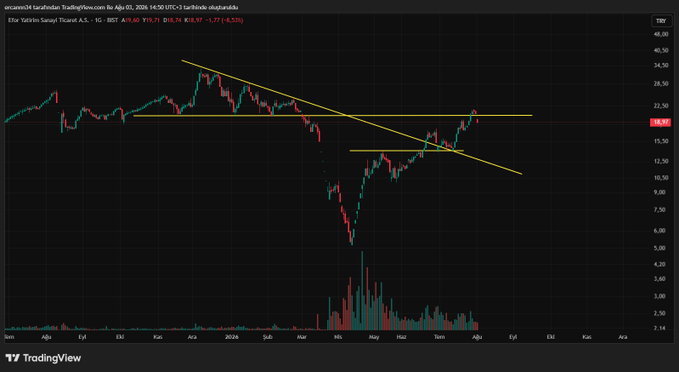
Task: Click the 5,00 price axis label
Action: [x=661, y=248]
